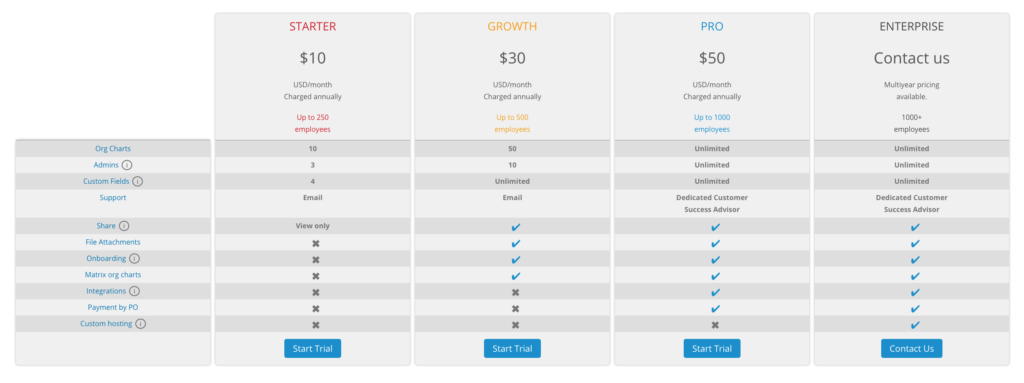Select the Payment by PO link

click(113, 308)
